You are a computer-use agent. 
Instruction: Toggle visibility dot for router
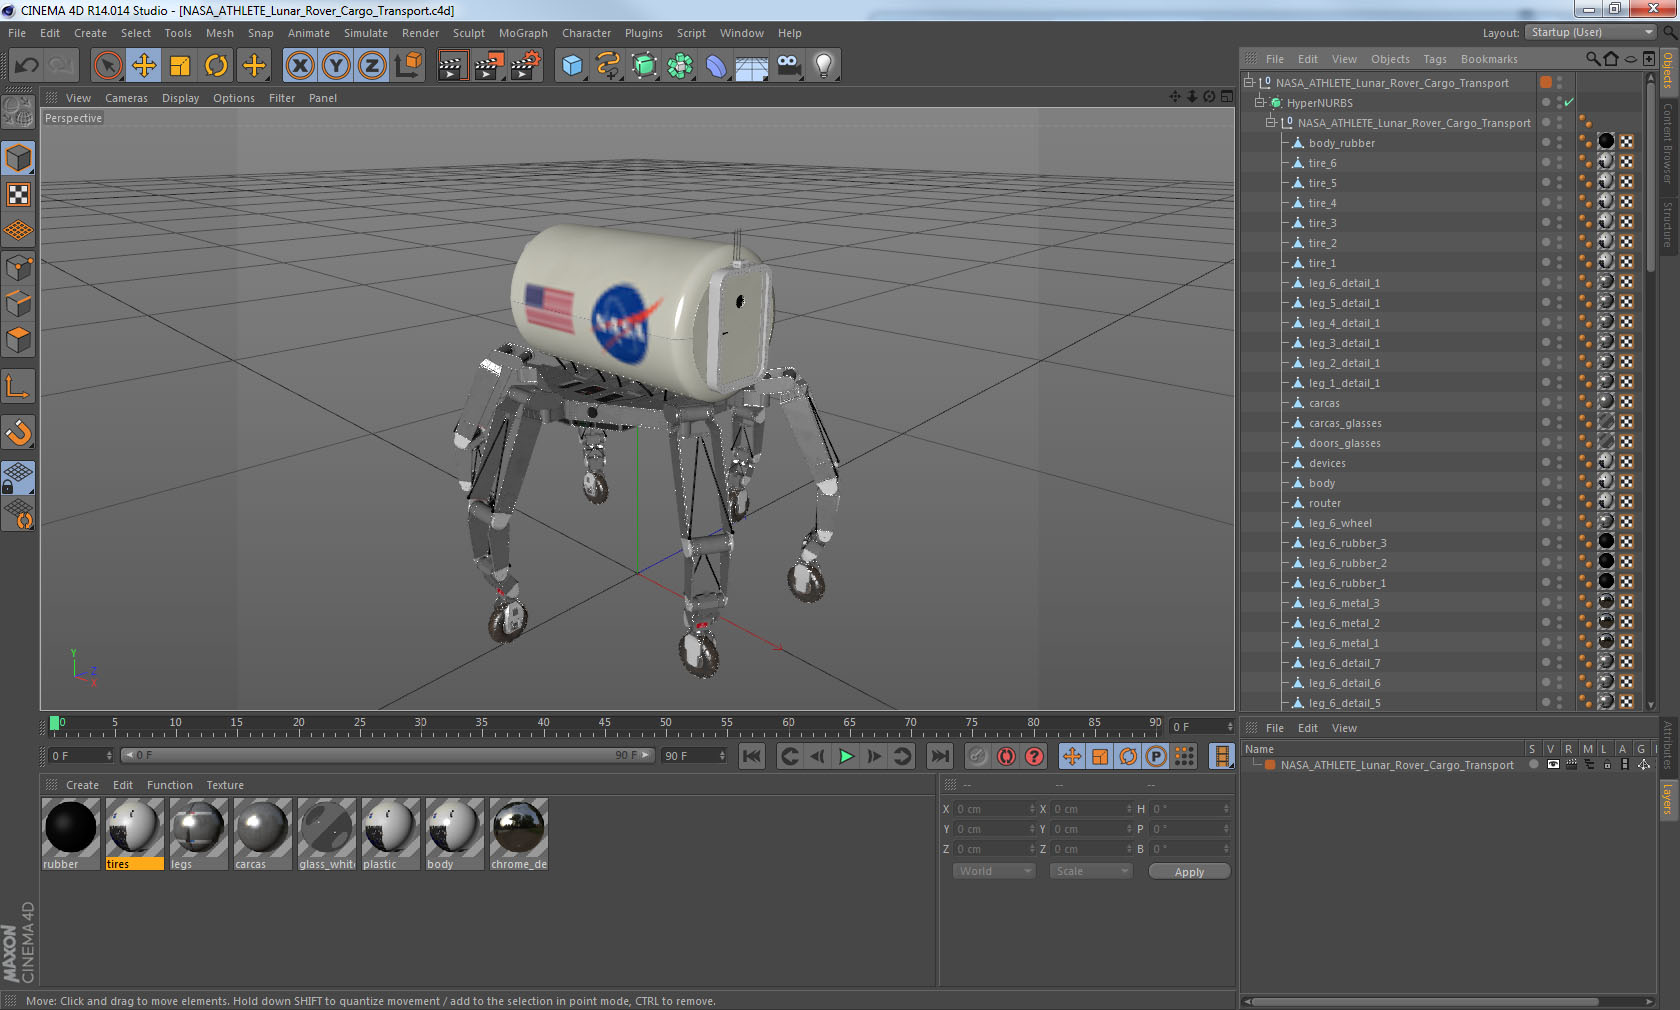pyautogui.click(x=1546, y=501)
